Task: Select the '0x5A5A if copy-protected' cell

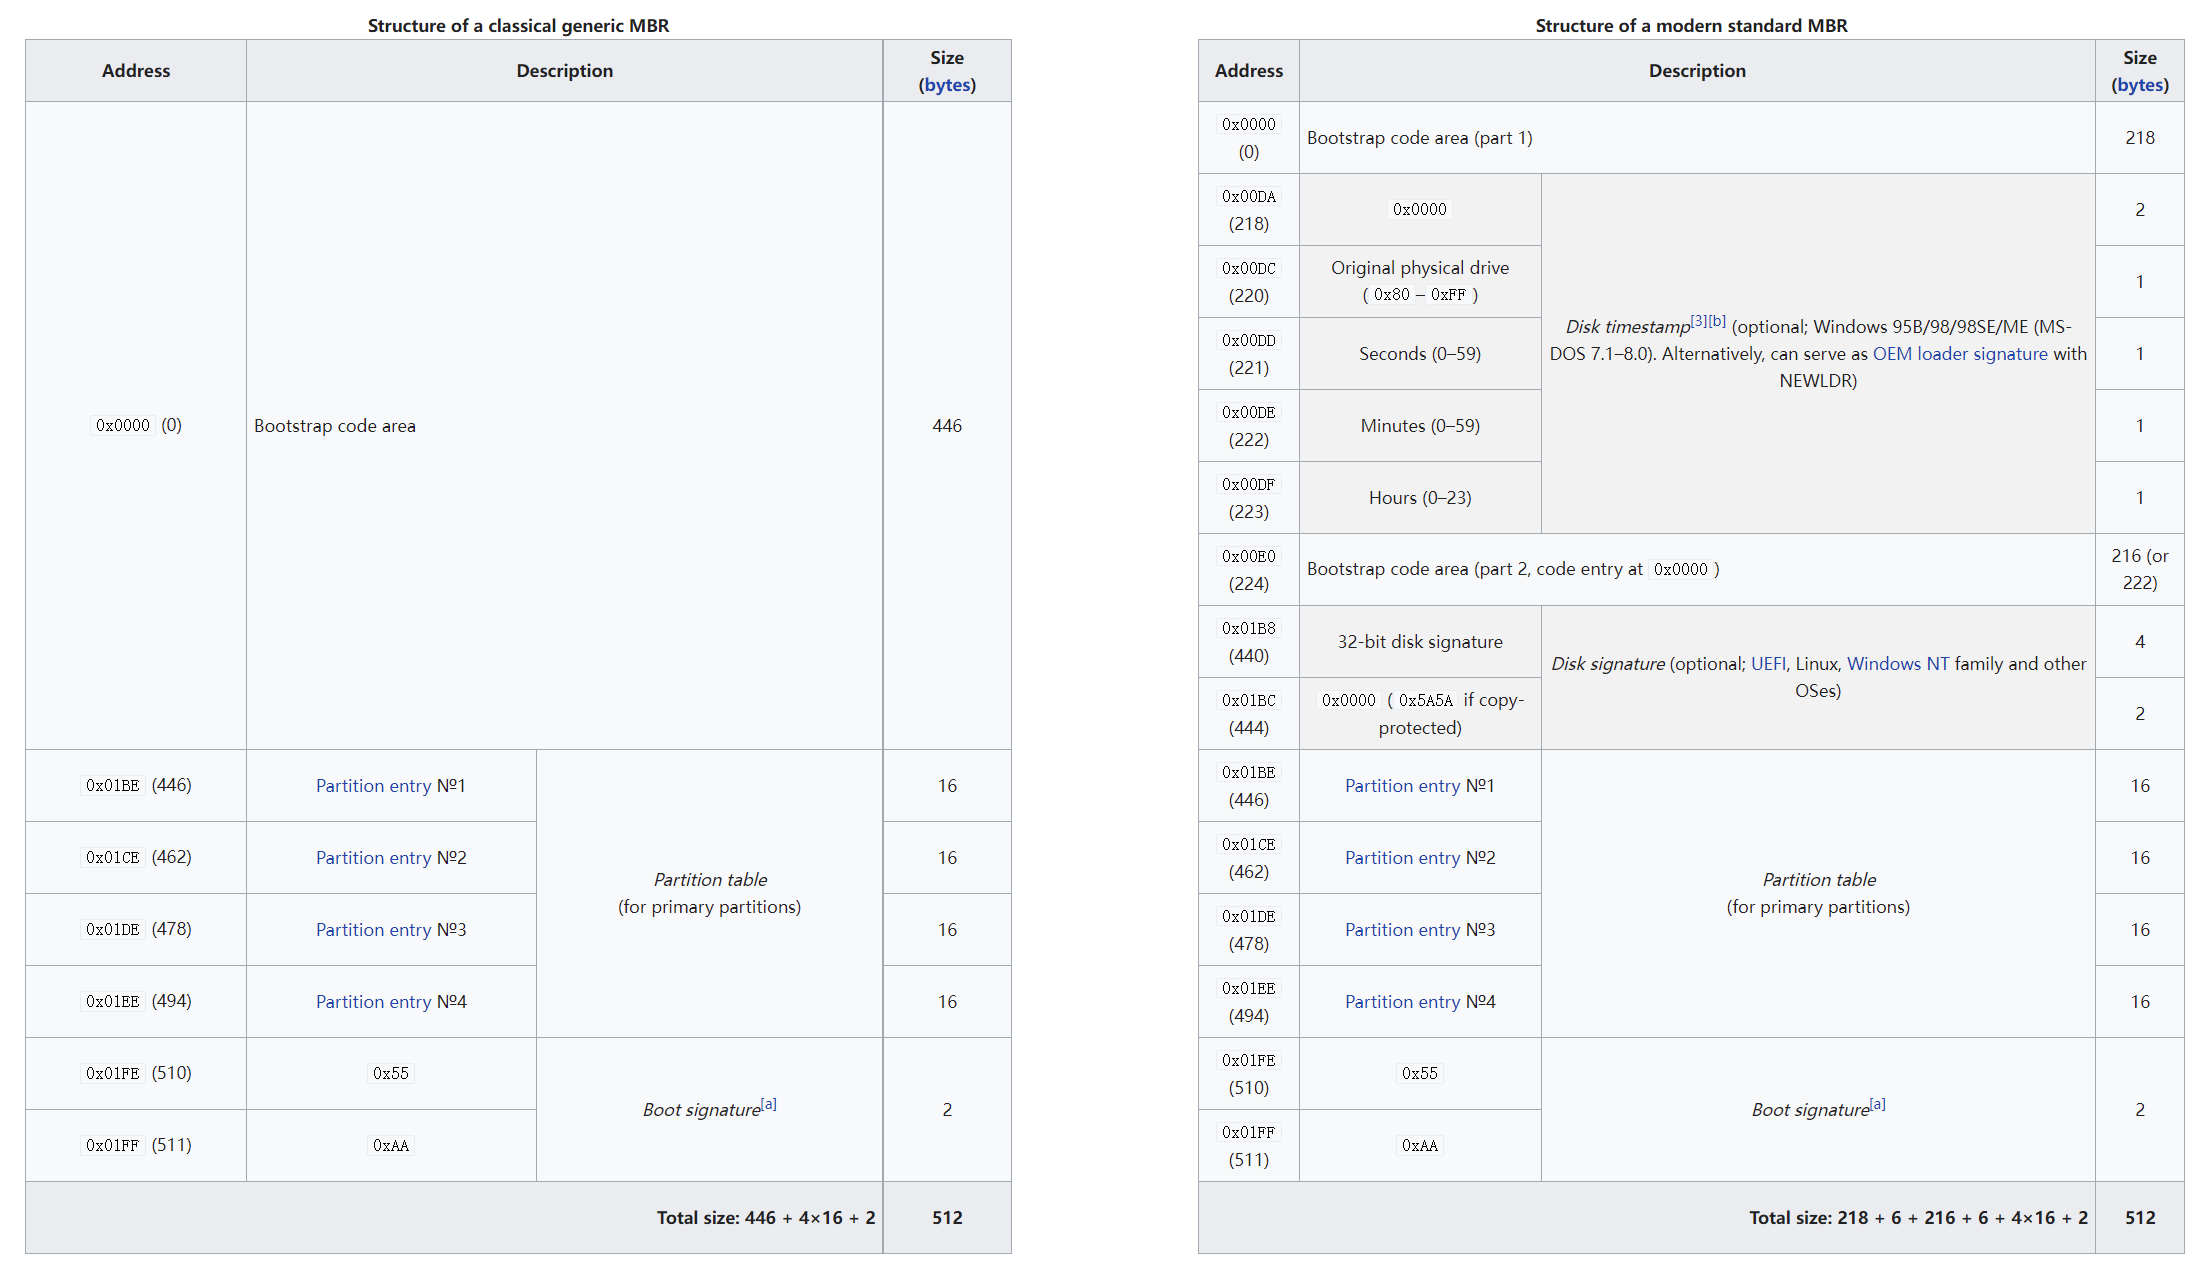Action: point(1420,714)
